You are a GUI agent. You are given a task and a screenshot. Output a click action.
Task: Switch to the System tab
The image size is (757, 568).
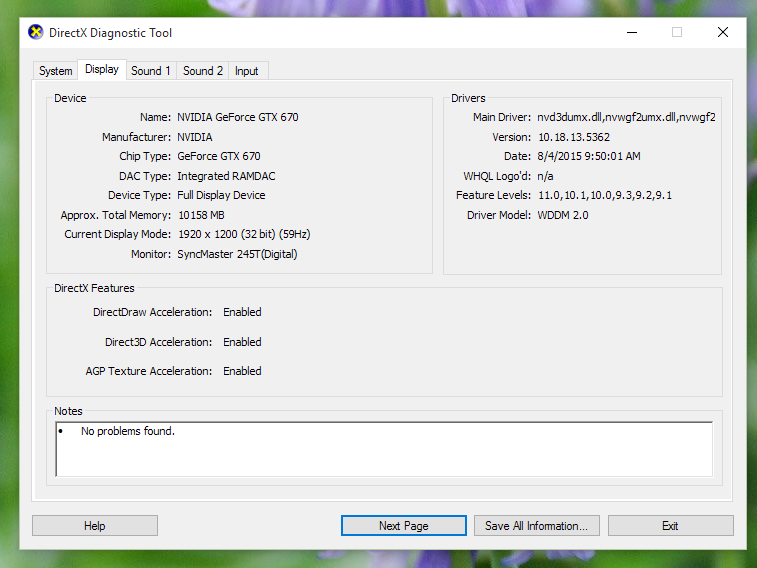tap(56, 71)
